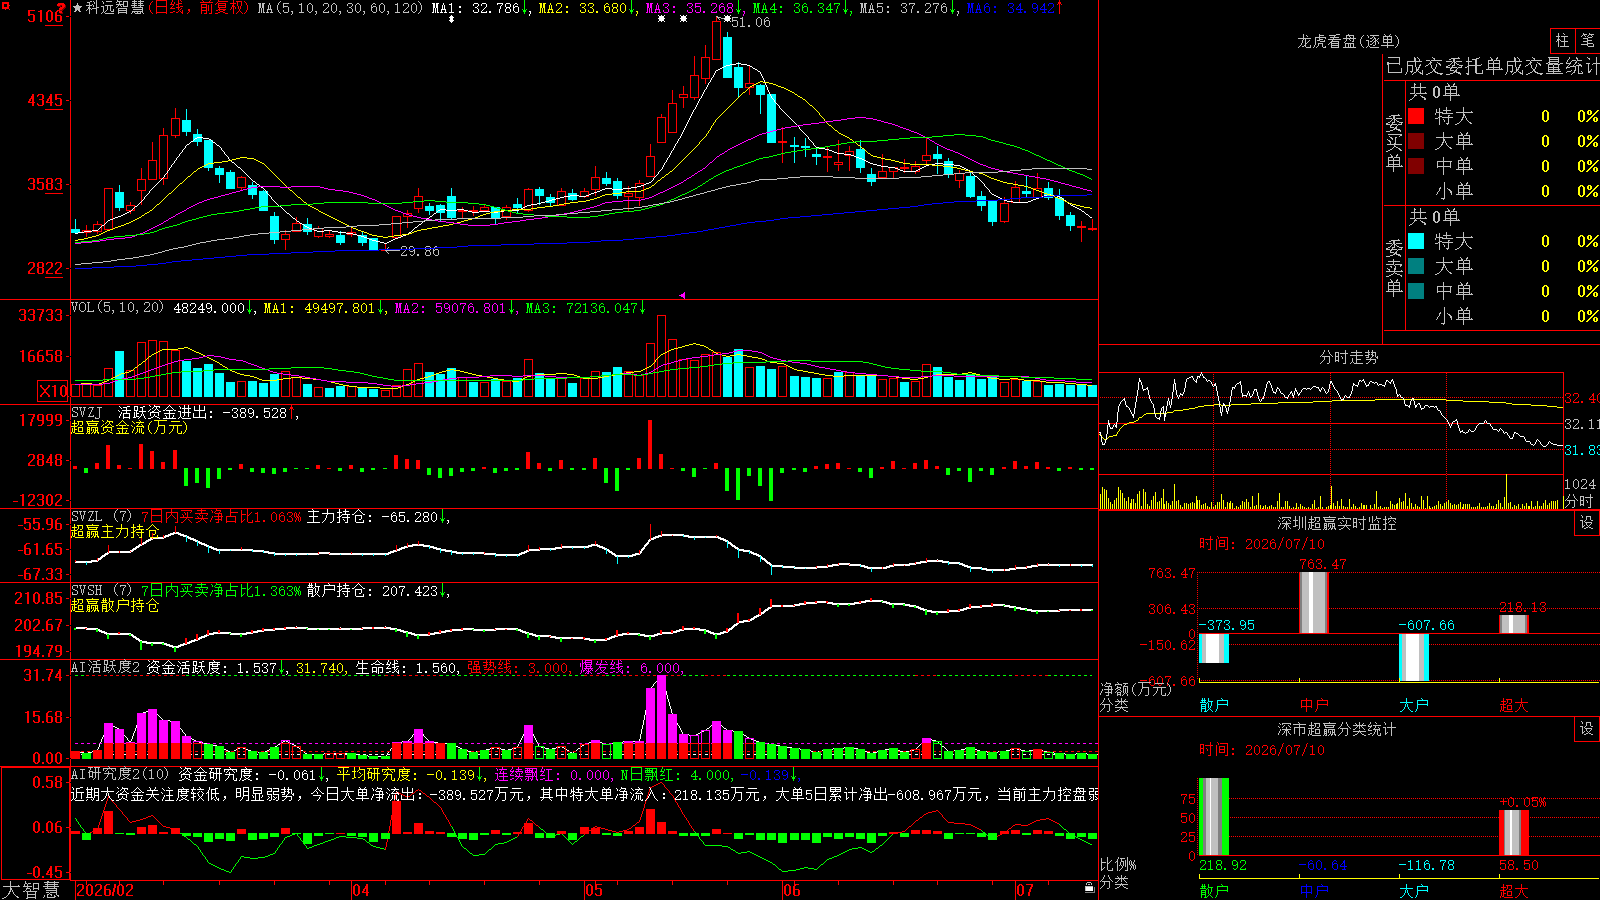Click the SVZJ indicator name
The width and height of the screenshot is (1600, 900).
point(86,412)
